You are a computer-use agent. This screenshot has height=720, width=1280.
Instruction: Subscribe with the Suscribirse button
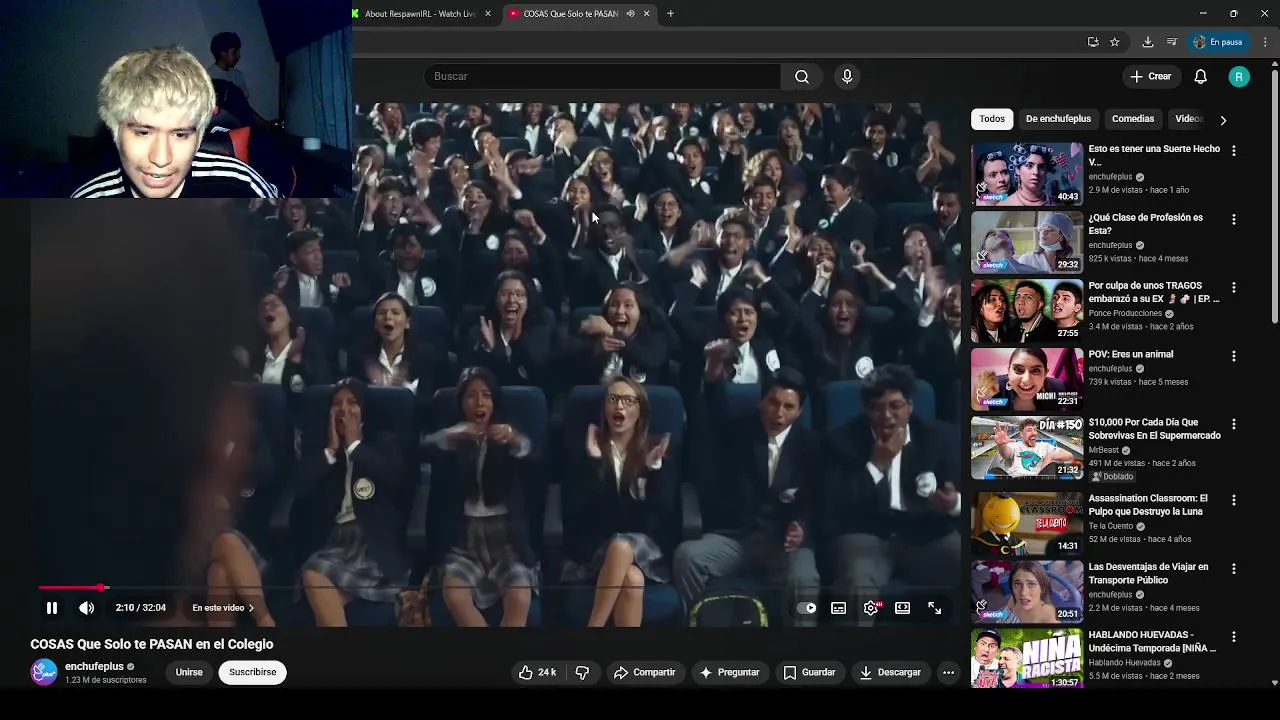tap(253, 673)
